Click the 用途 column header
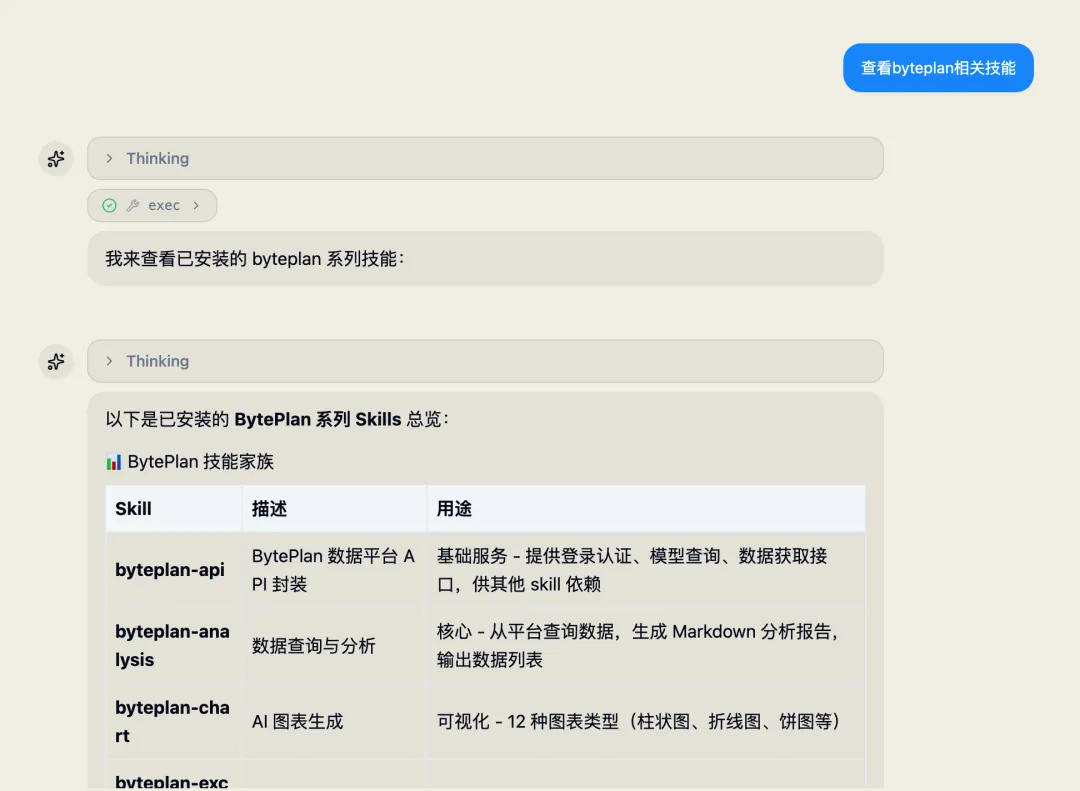The height and width of the screenshot is (791, 1080). [646, 508]
